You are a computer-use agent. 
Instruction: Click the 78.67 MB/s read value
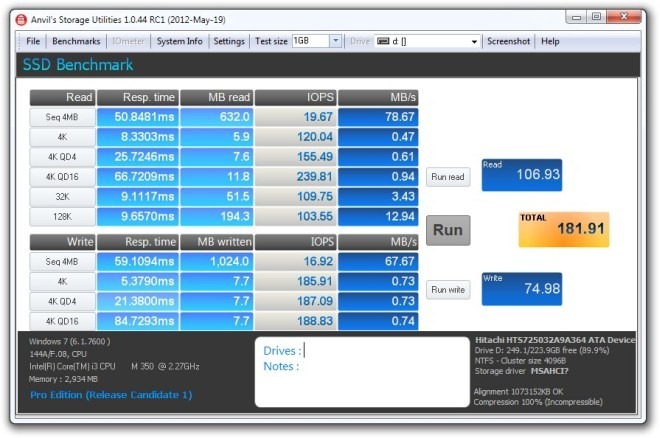(378, 117)
